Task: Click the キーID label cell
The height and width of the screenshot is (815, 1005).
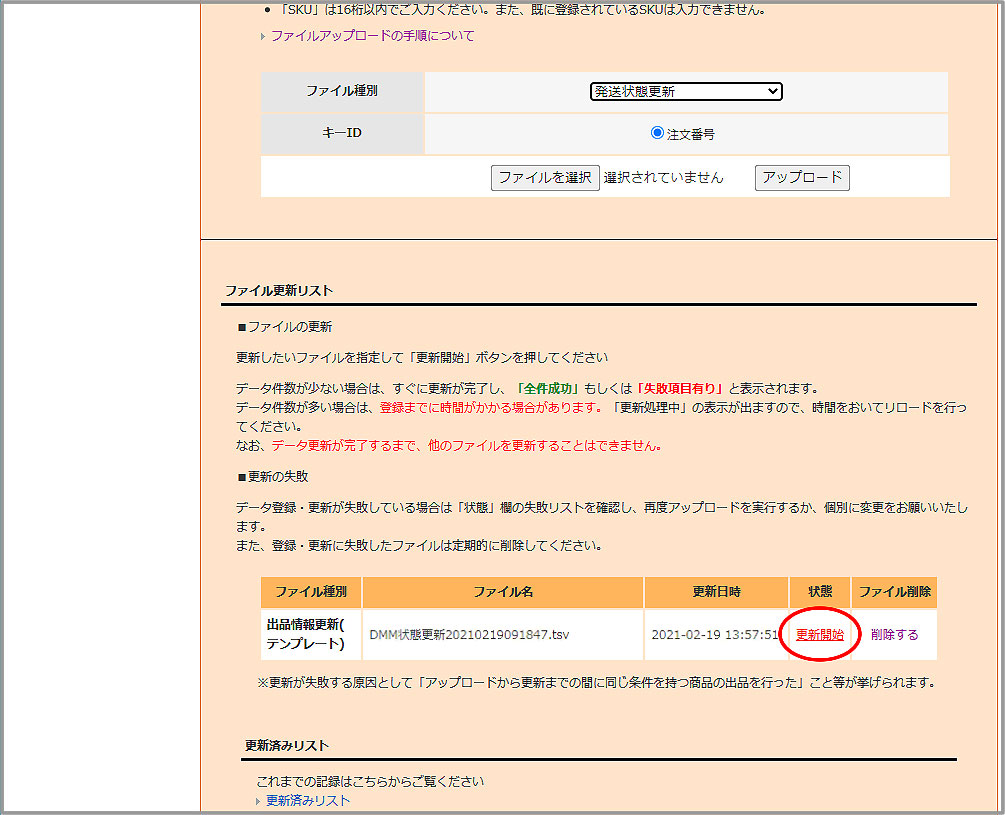Action: click(342, 133)
